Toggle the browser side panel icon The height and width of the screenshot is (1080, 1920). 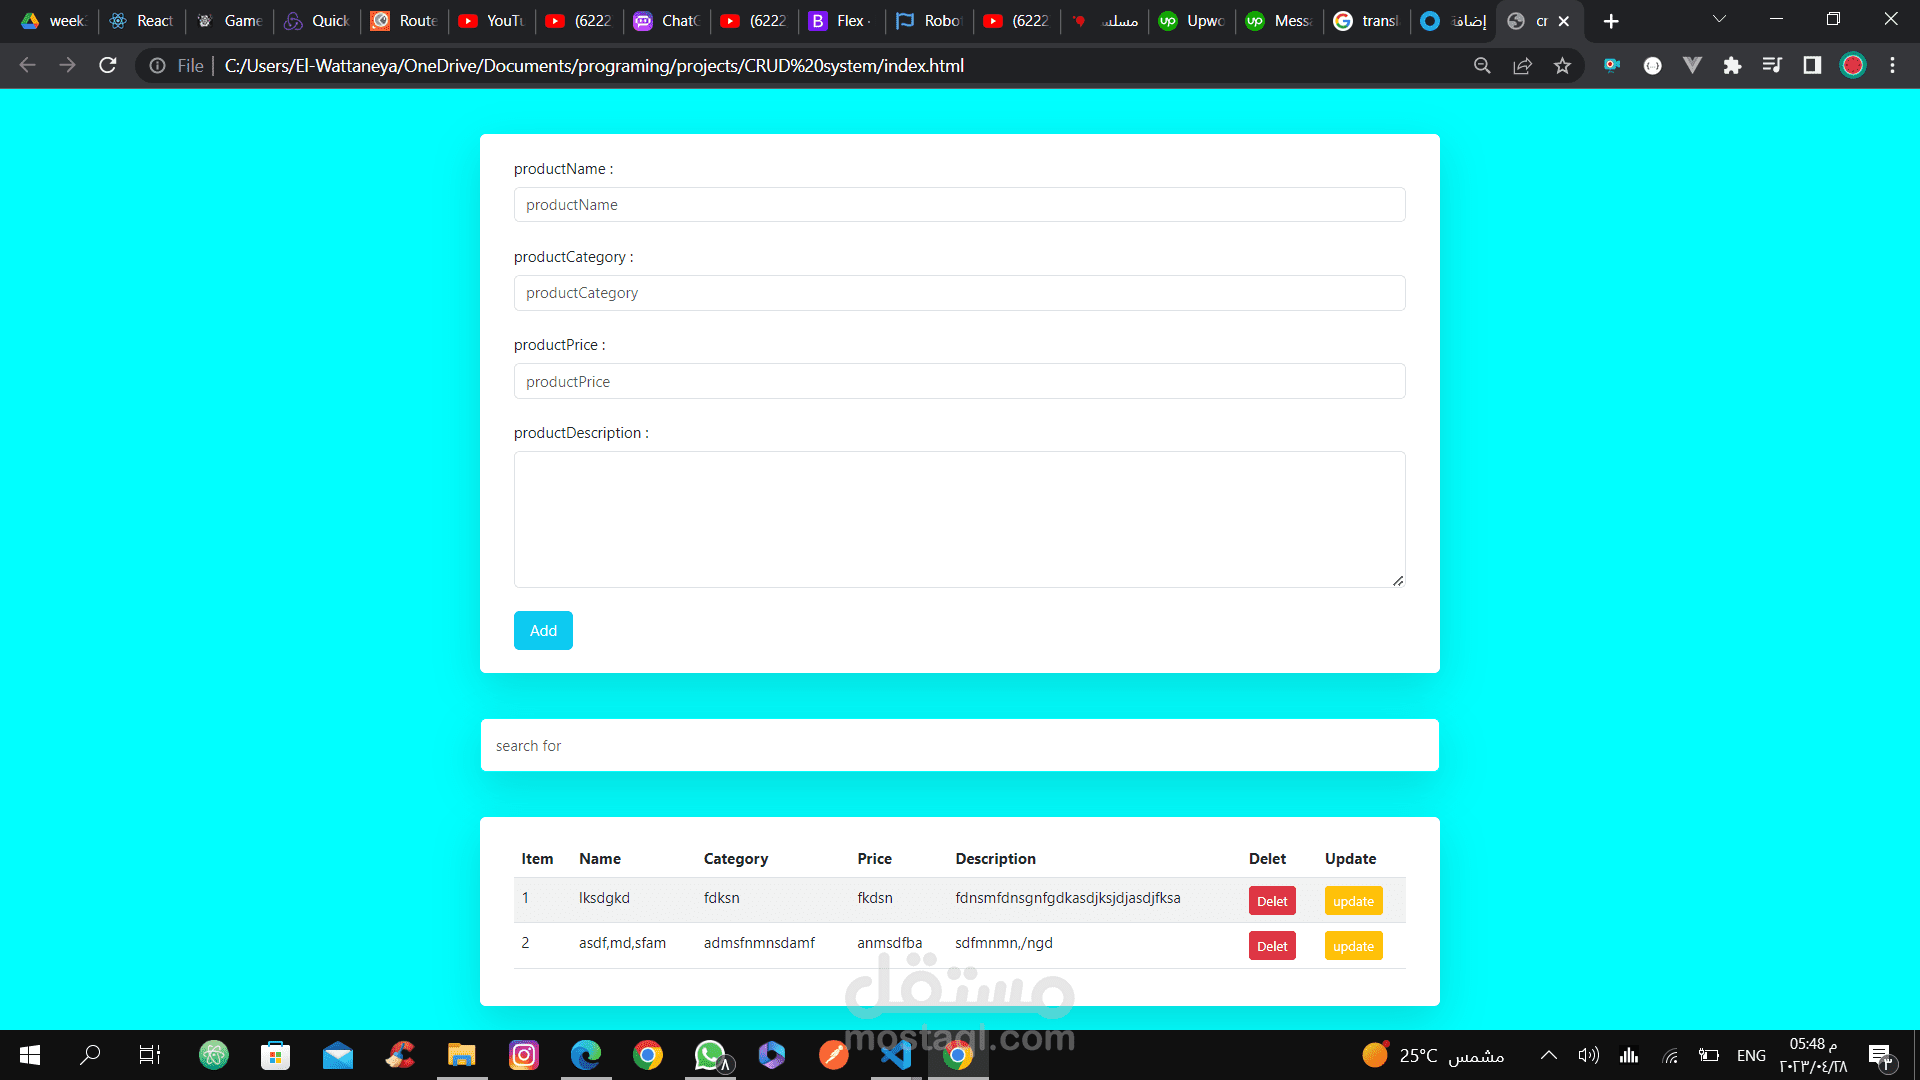pos(1812,66)
